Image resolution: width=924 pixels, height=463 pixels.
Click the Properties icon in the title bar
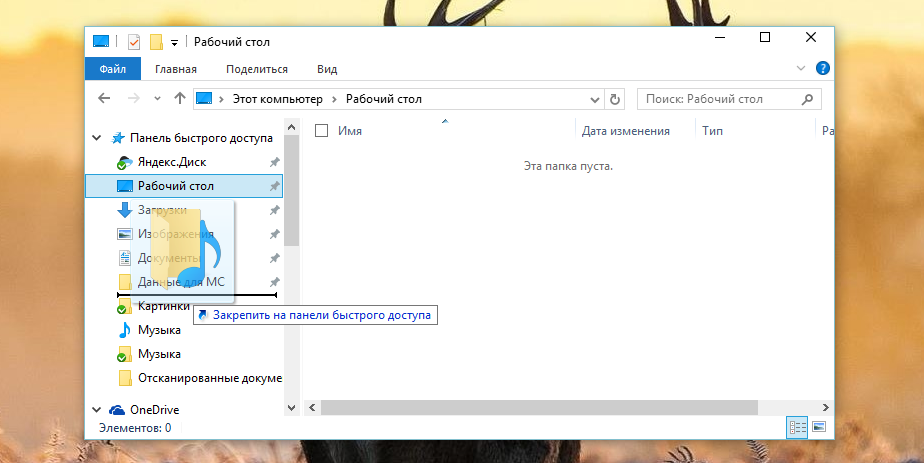[x=134, y=42]
